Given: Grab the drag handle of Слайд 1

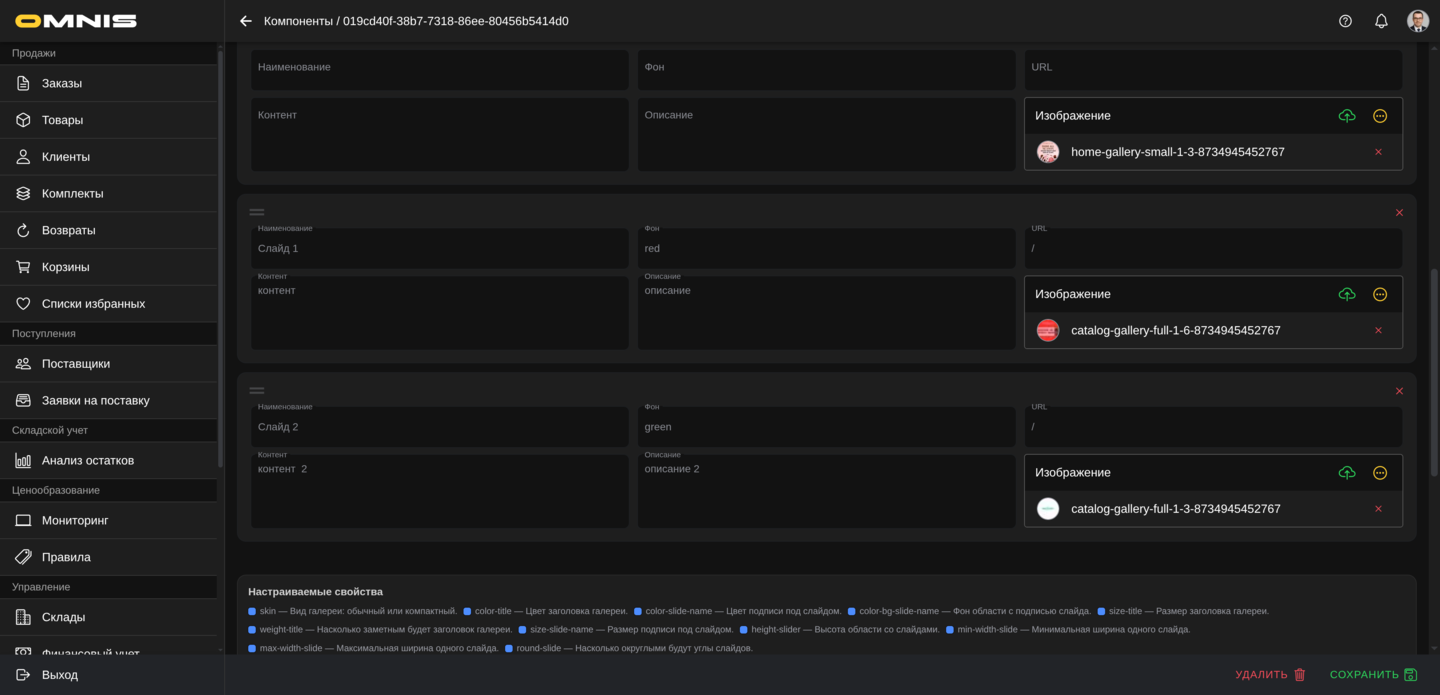Looking at the screenshot, I should [257, 212].
